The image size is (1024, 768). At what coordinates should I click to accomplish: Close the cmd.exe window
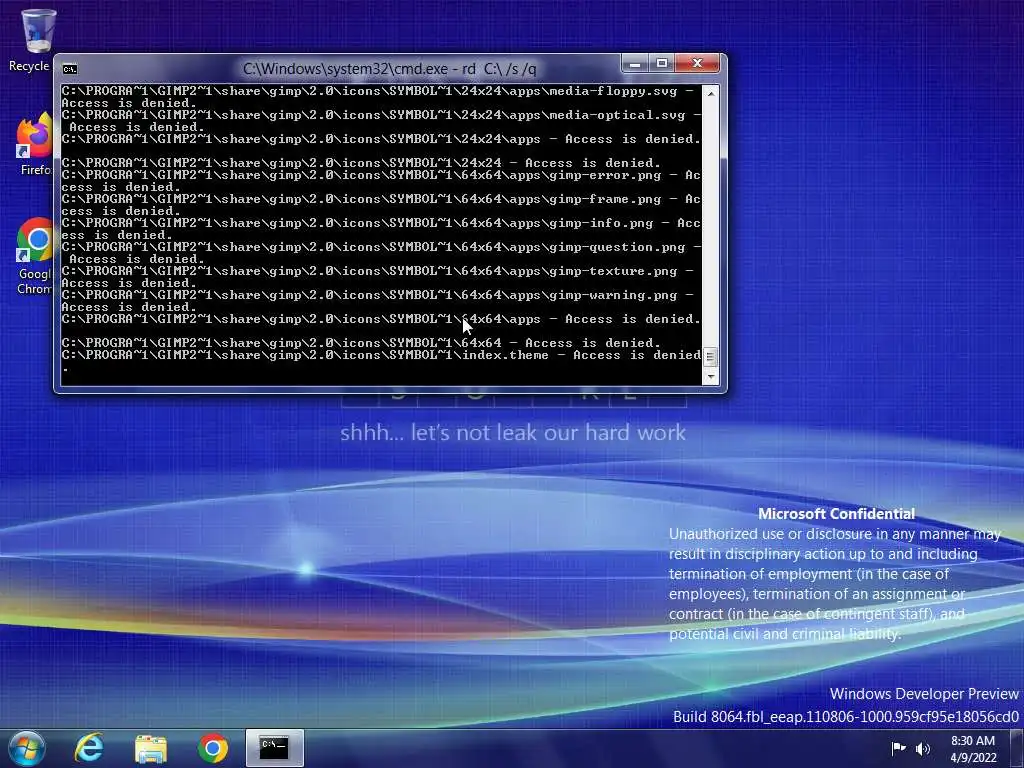[697, 63]
